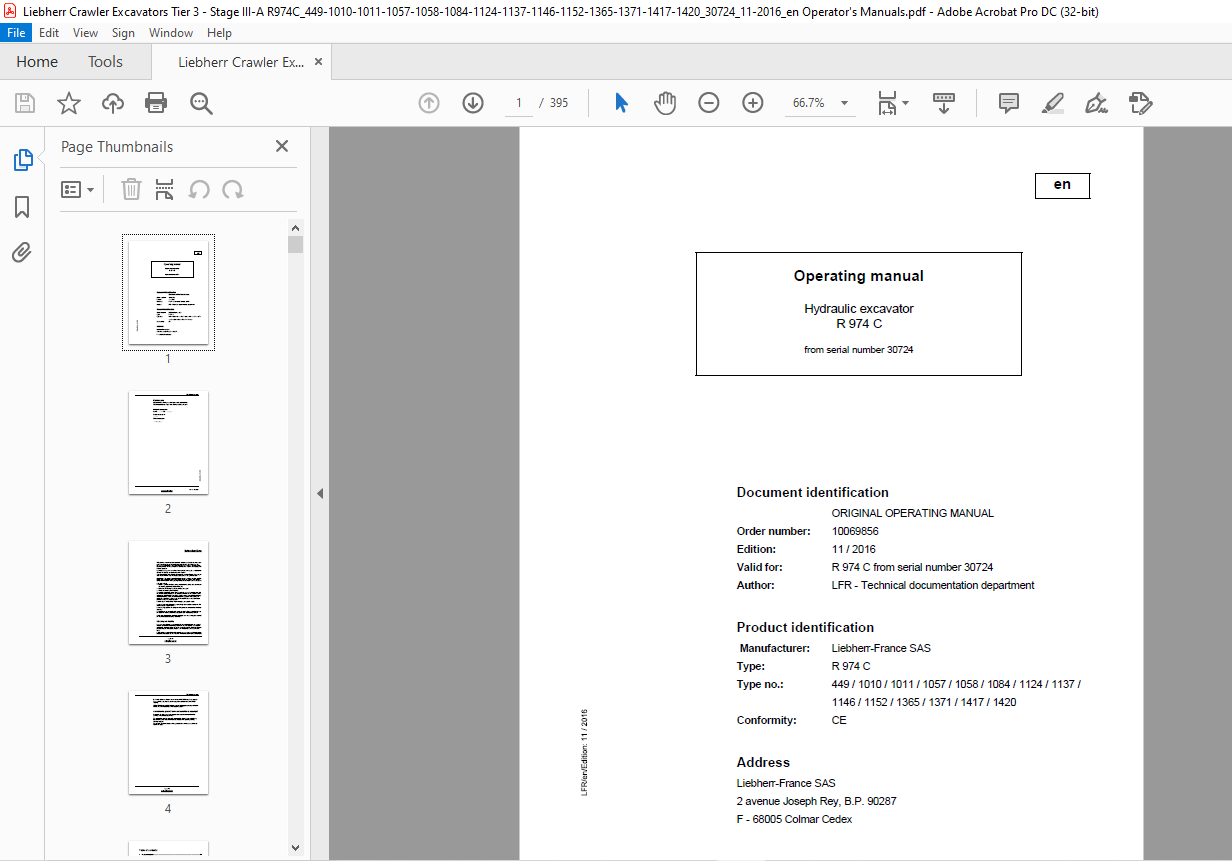
Task: Delete selected page thumbnail
Action: tap(131, 190)
